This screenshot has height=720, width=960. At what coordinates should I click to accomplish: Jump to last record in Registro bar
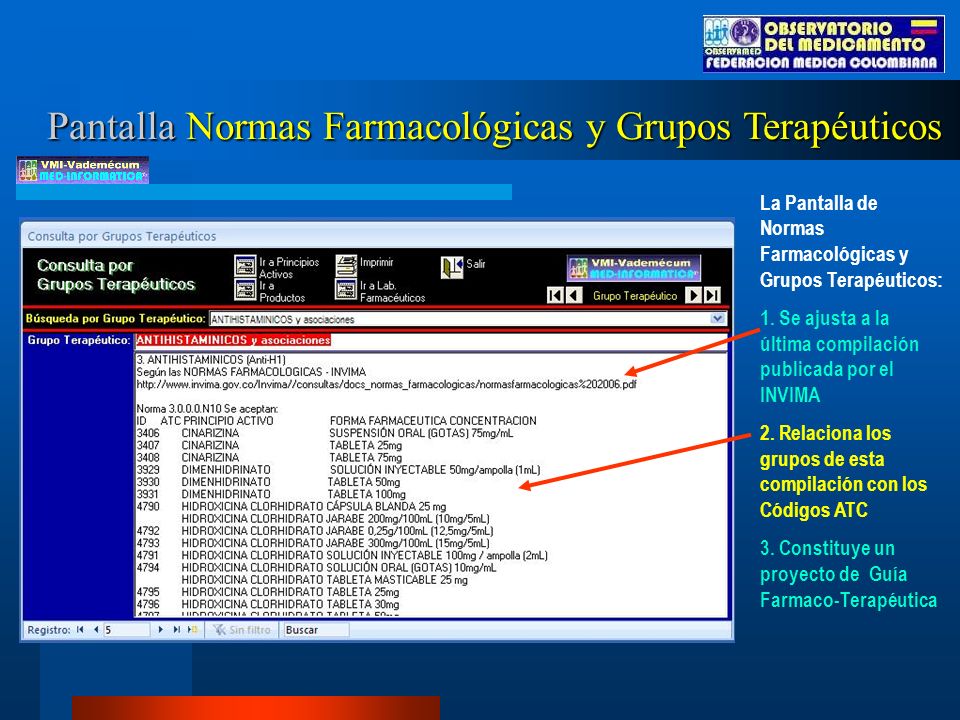point(176,629)
